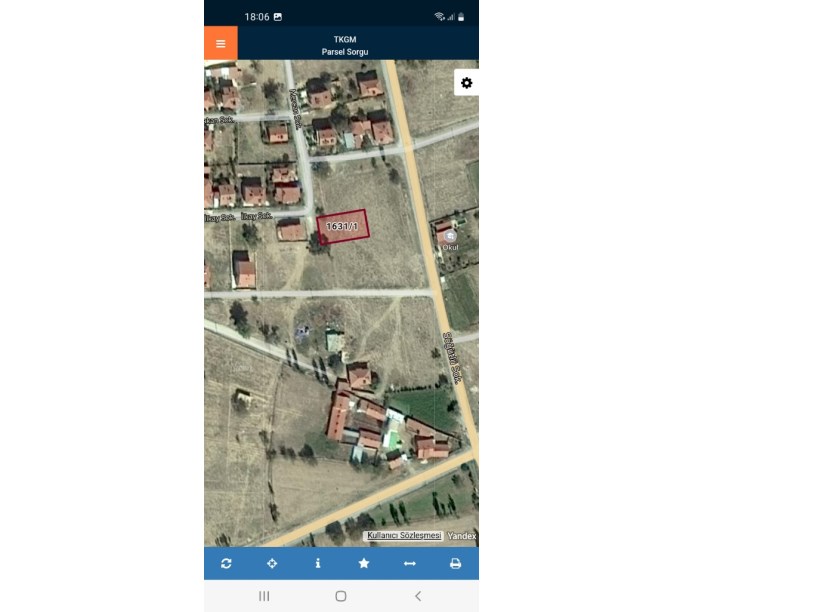The image size is (816, 612).
Task: Tap the TKGM Parsel Sorgu title
Action: pyautogui.click(x=345, y=45)
